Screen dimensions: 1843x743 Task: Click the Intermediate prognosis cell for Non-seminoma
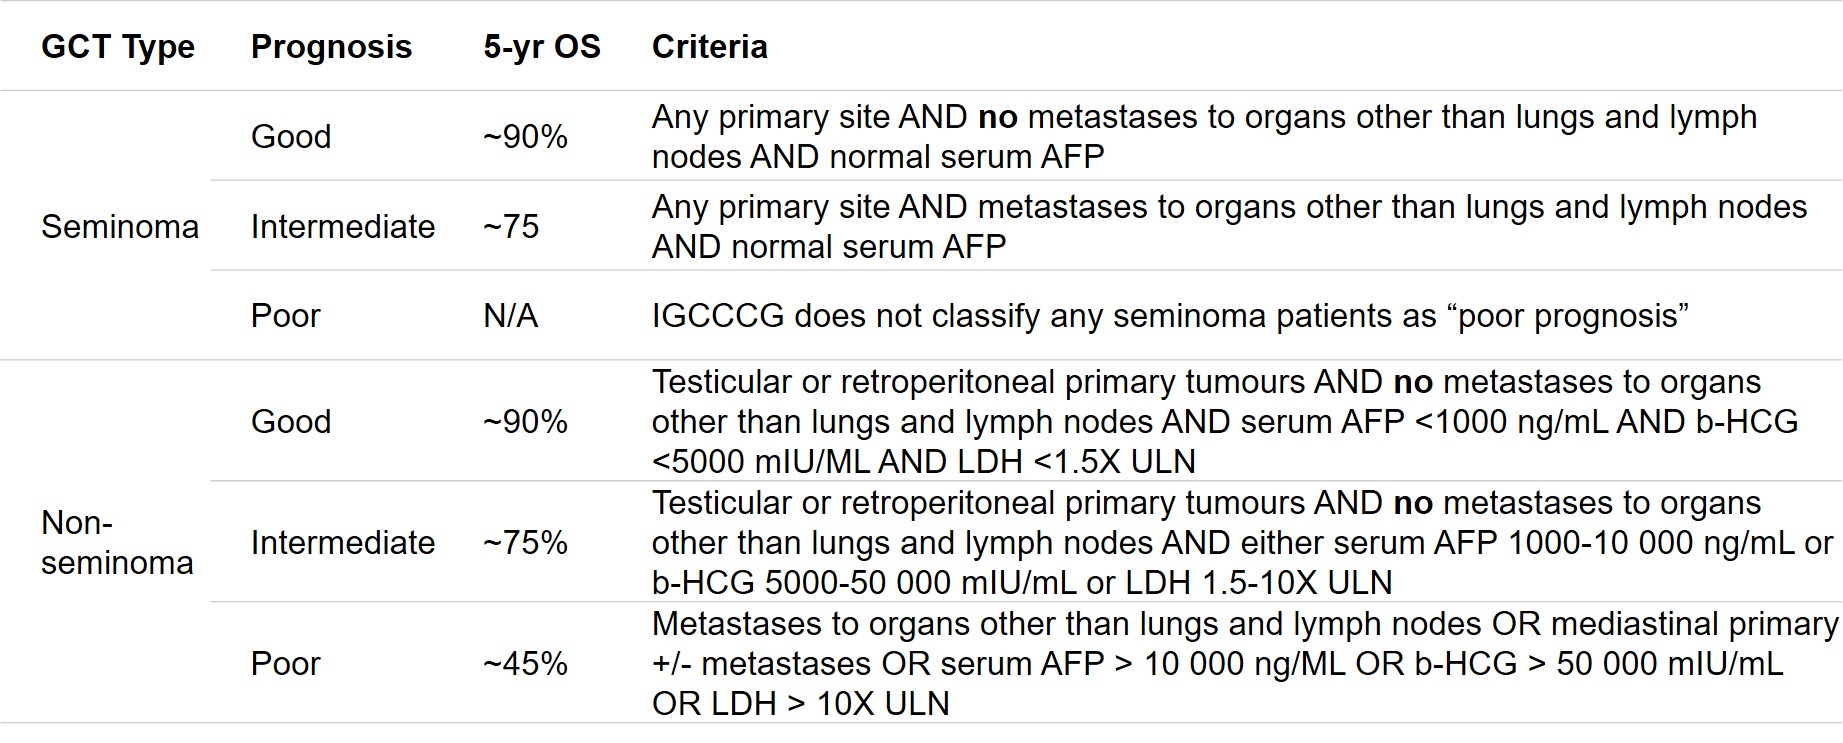343,543
